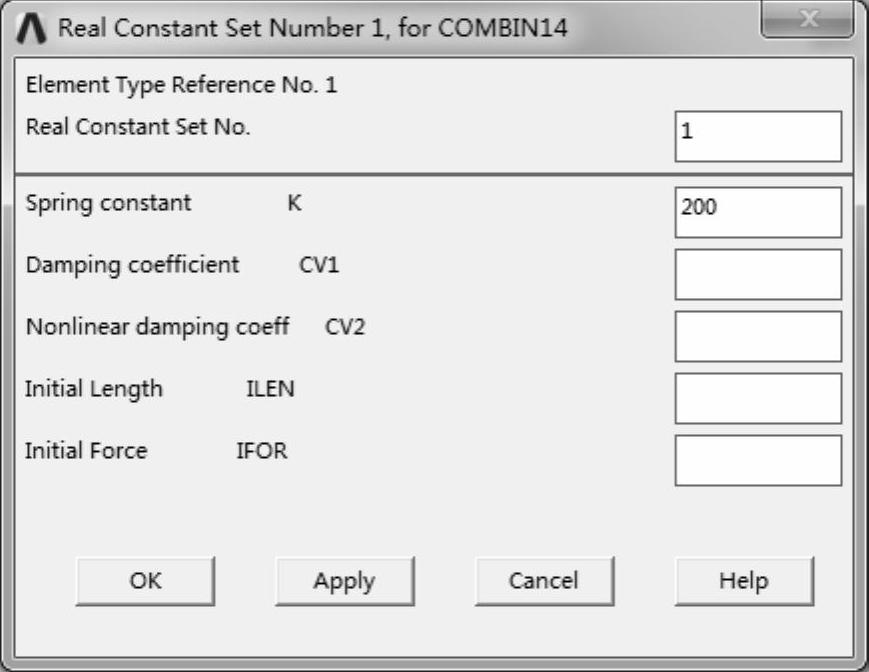The height and width of the screenshot is (672, 869).
Task: Cancel the real constant dialog
Action: pyautogui.click(x=544, y=581)
